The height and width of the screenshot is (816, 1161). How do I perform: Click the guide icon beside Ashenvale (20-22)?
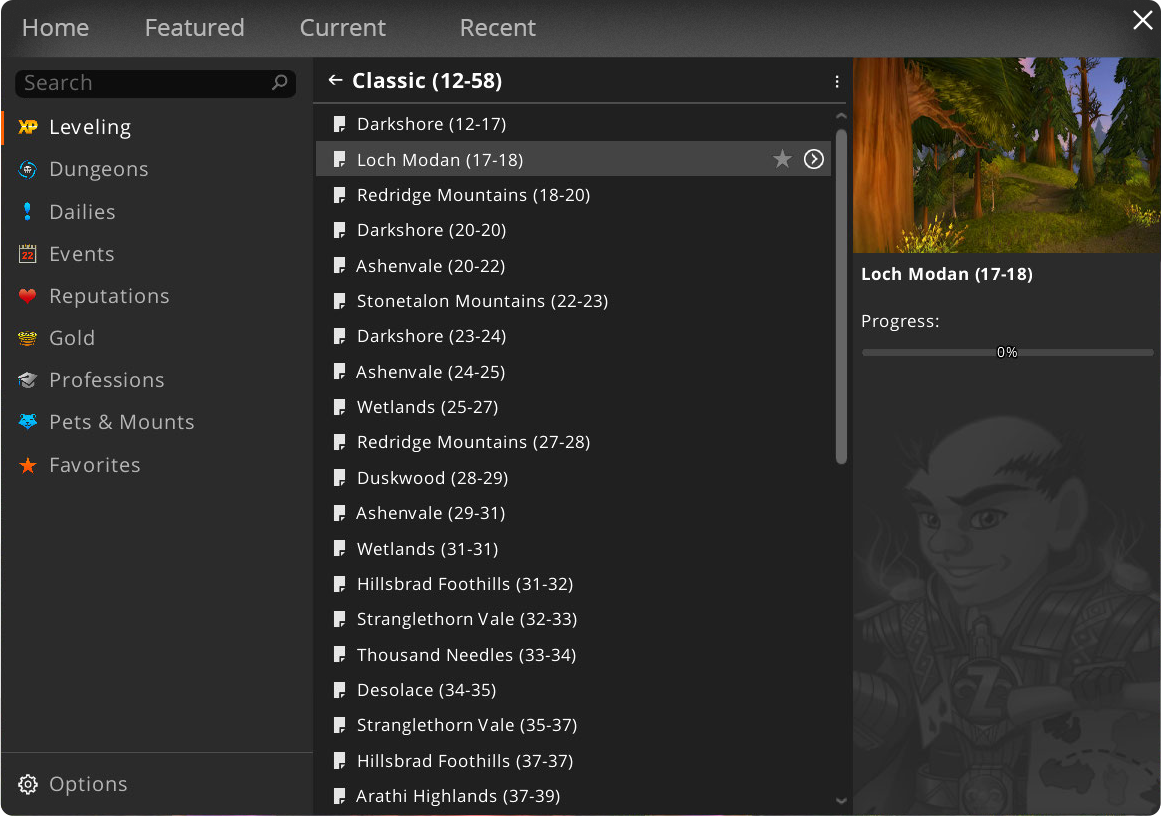339,266
